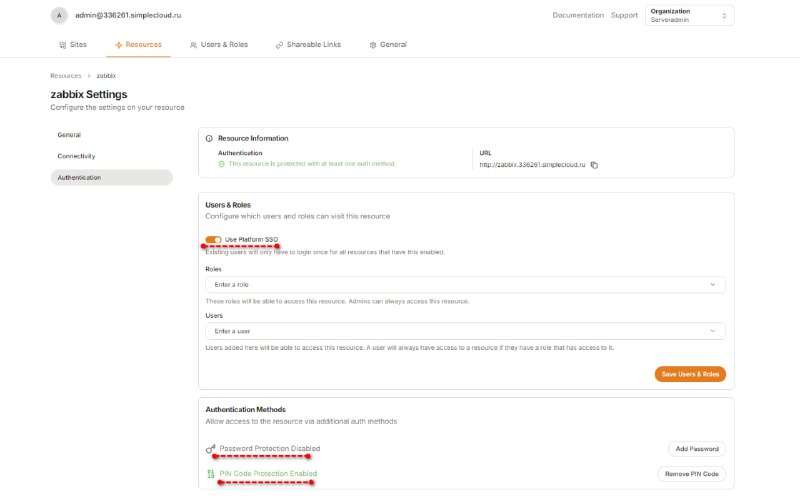Expand the Roles dropdown chevron
This screenshot has width=800, height=499.
tap(713, 285)
